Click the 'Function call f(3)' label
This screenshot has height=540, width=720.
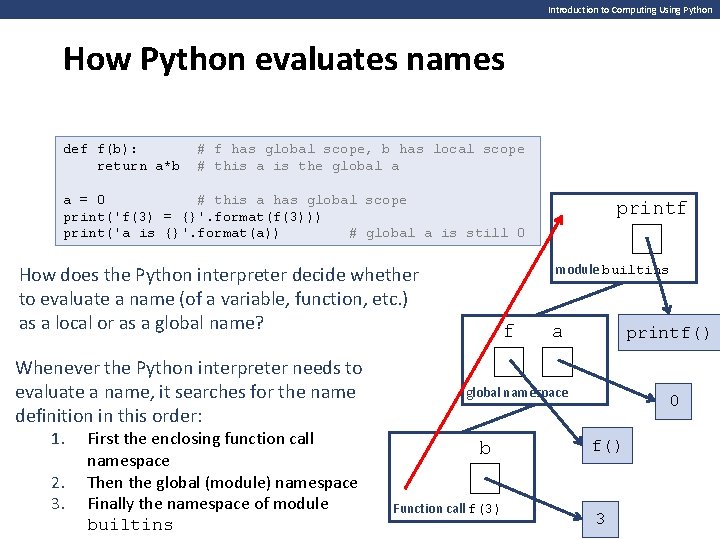[x=446, y=509]
